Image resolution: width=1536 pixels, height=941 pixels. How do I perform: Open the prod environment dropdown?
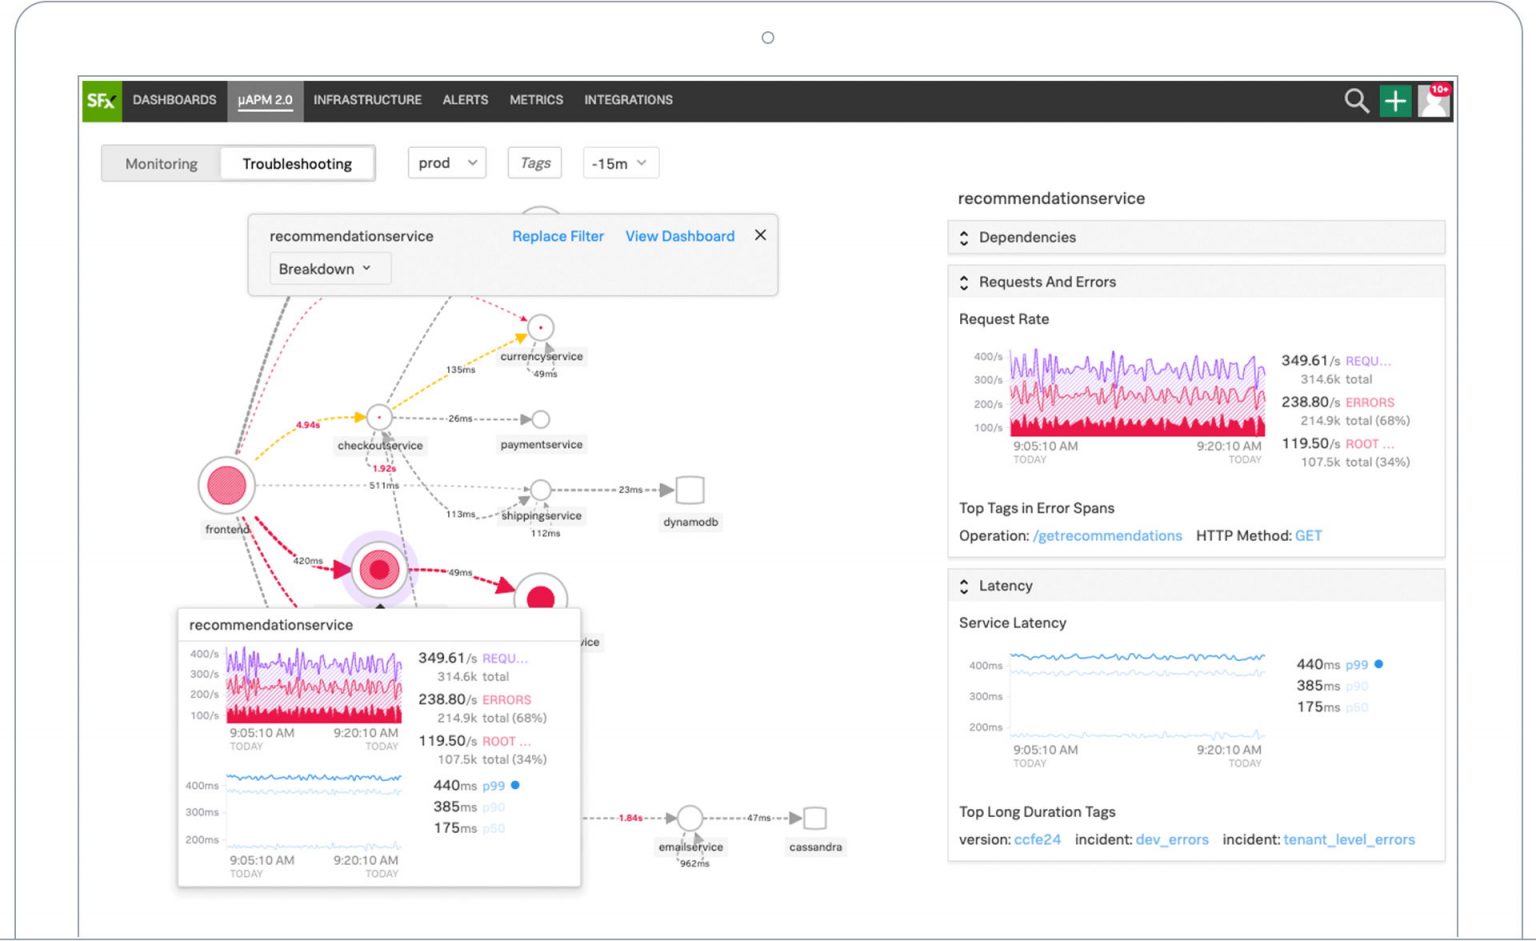tap(446, 162)
